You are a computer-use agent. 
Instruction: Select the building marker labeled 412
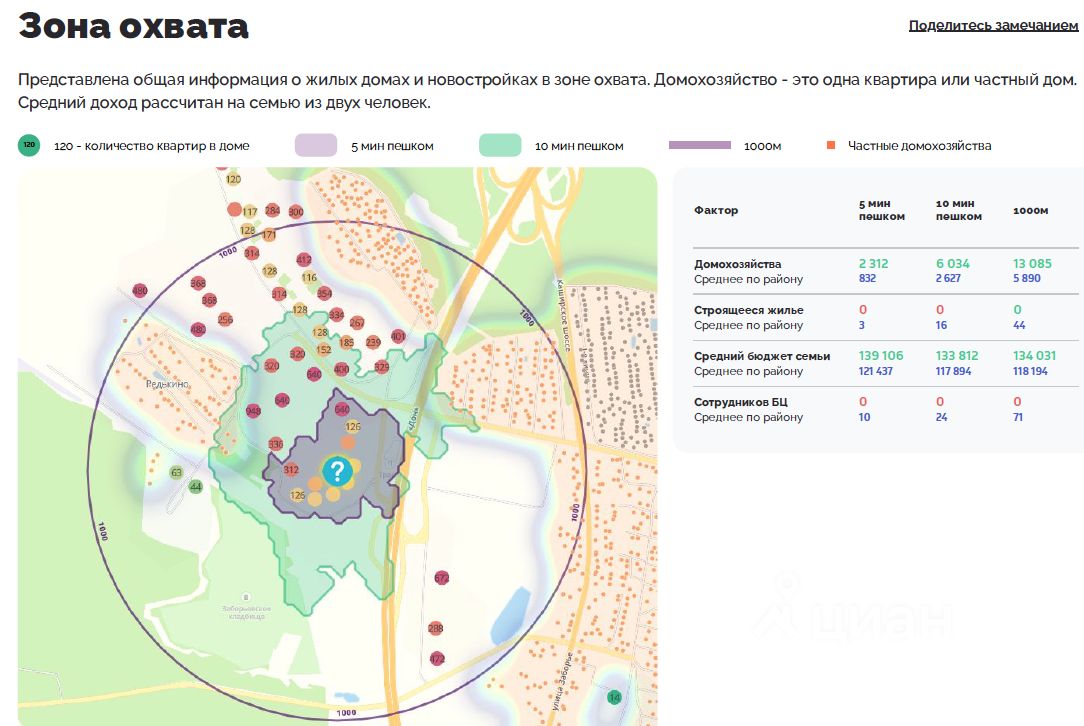click(303, 259)
